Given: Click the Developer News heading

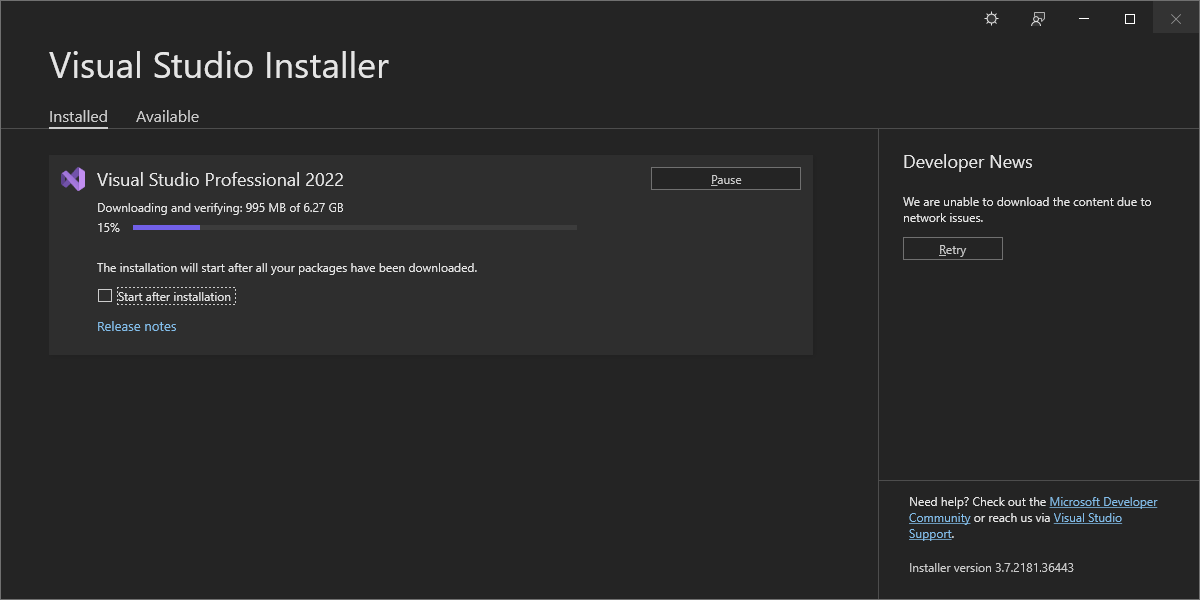Looking at the screenshot, I should coord(968,162).
